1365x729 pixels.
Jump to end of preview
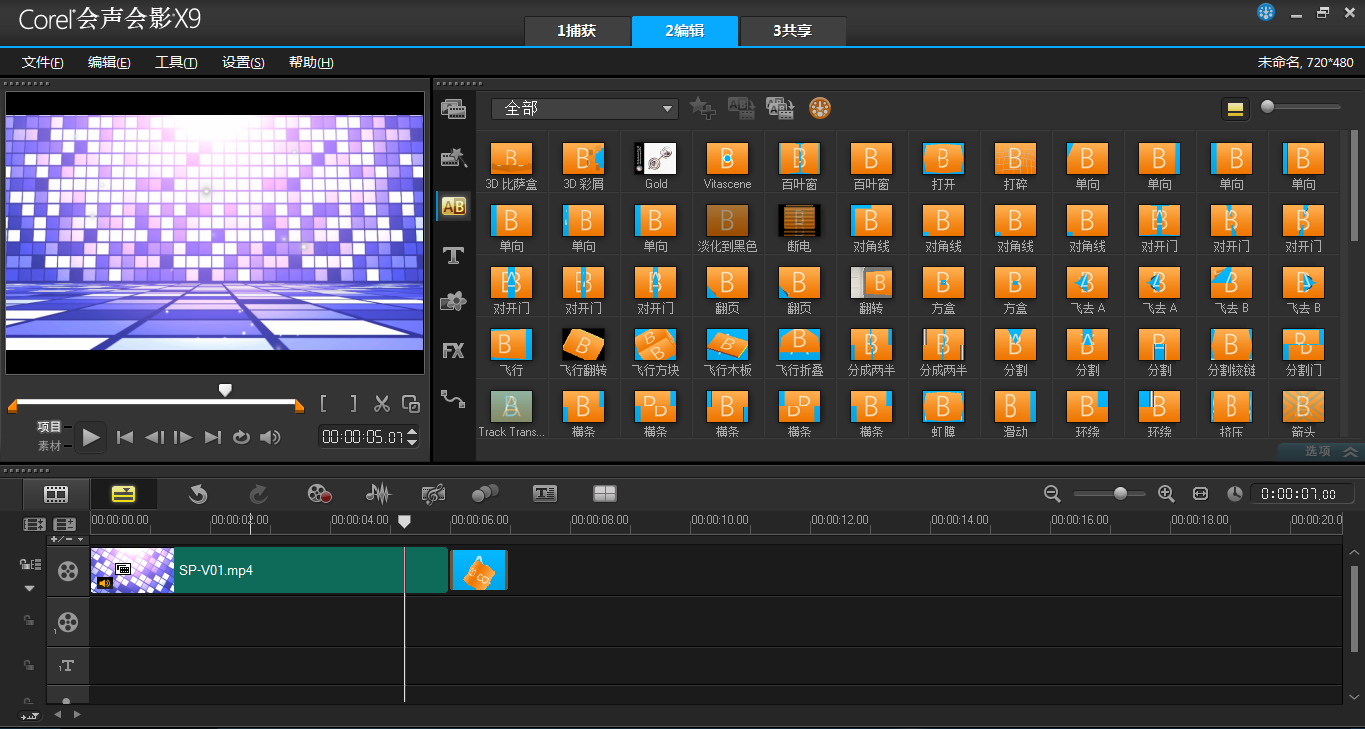click(x=212, y=437)
